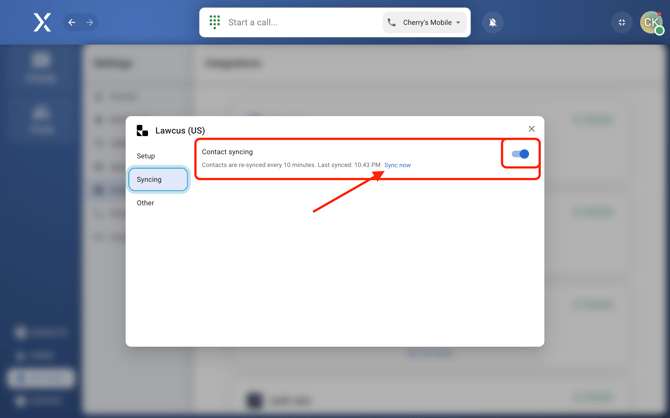Expand the Cherry's Mobile device dropdown

427,22
